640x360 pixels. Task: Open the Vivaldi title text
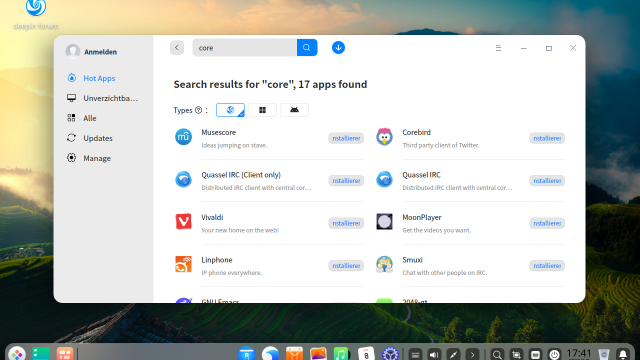tap(212, 217)
